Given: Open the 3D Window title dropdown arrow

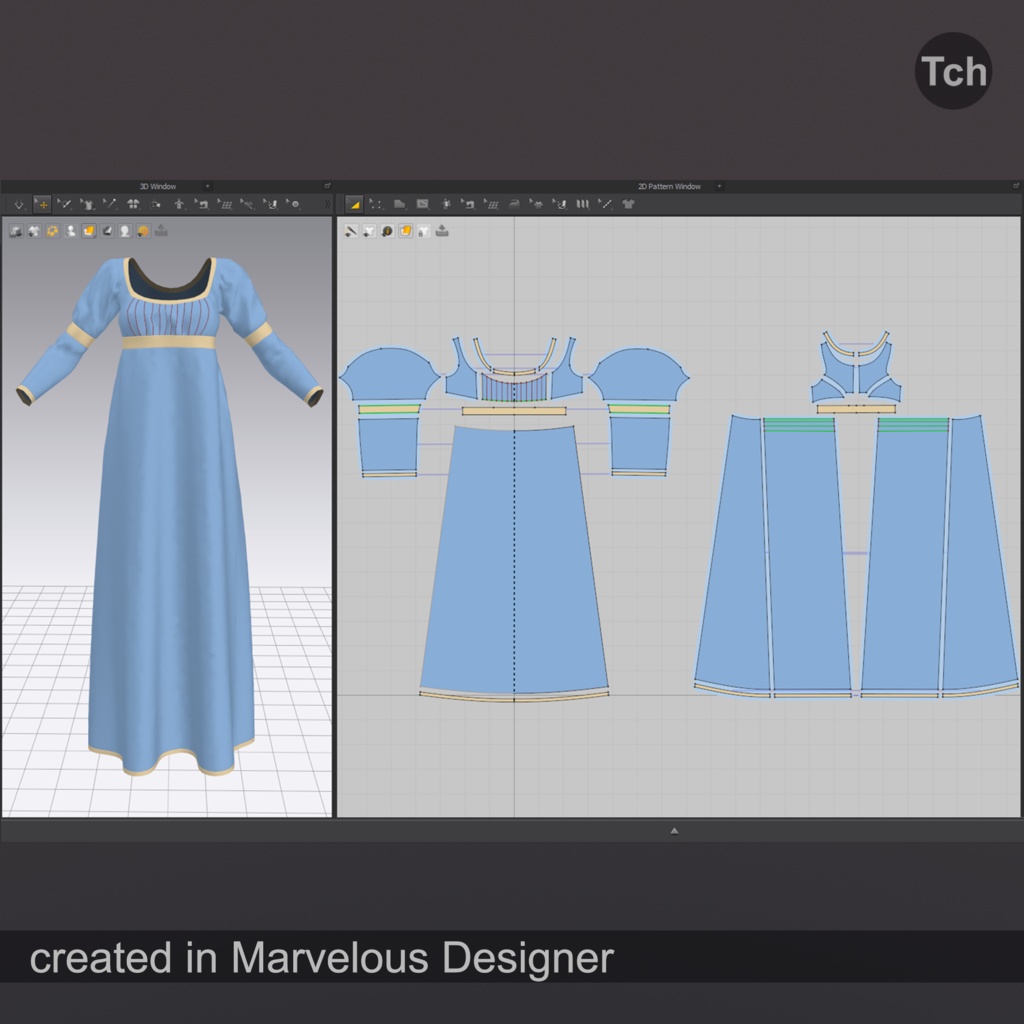Looking at the screenshot, I should pos(207,186).
